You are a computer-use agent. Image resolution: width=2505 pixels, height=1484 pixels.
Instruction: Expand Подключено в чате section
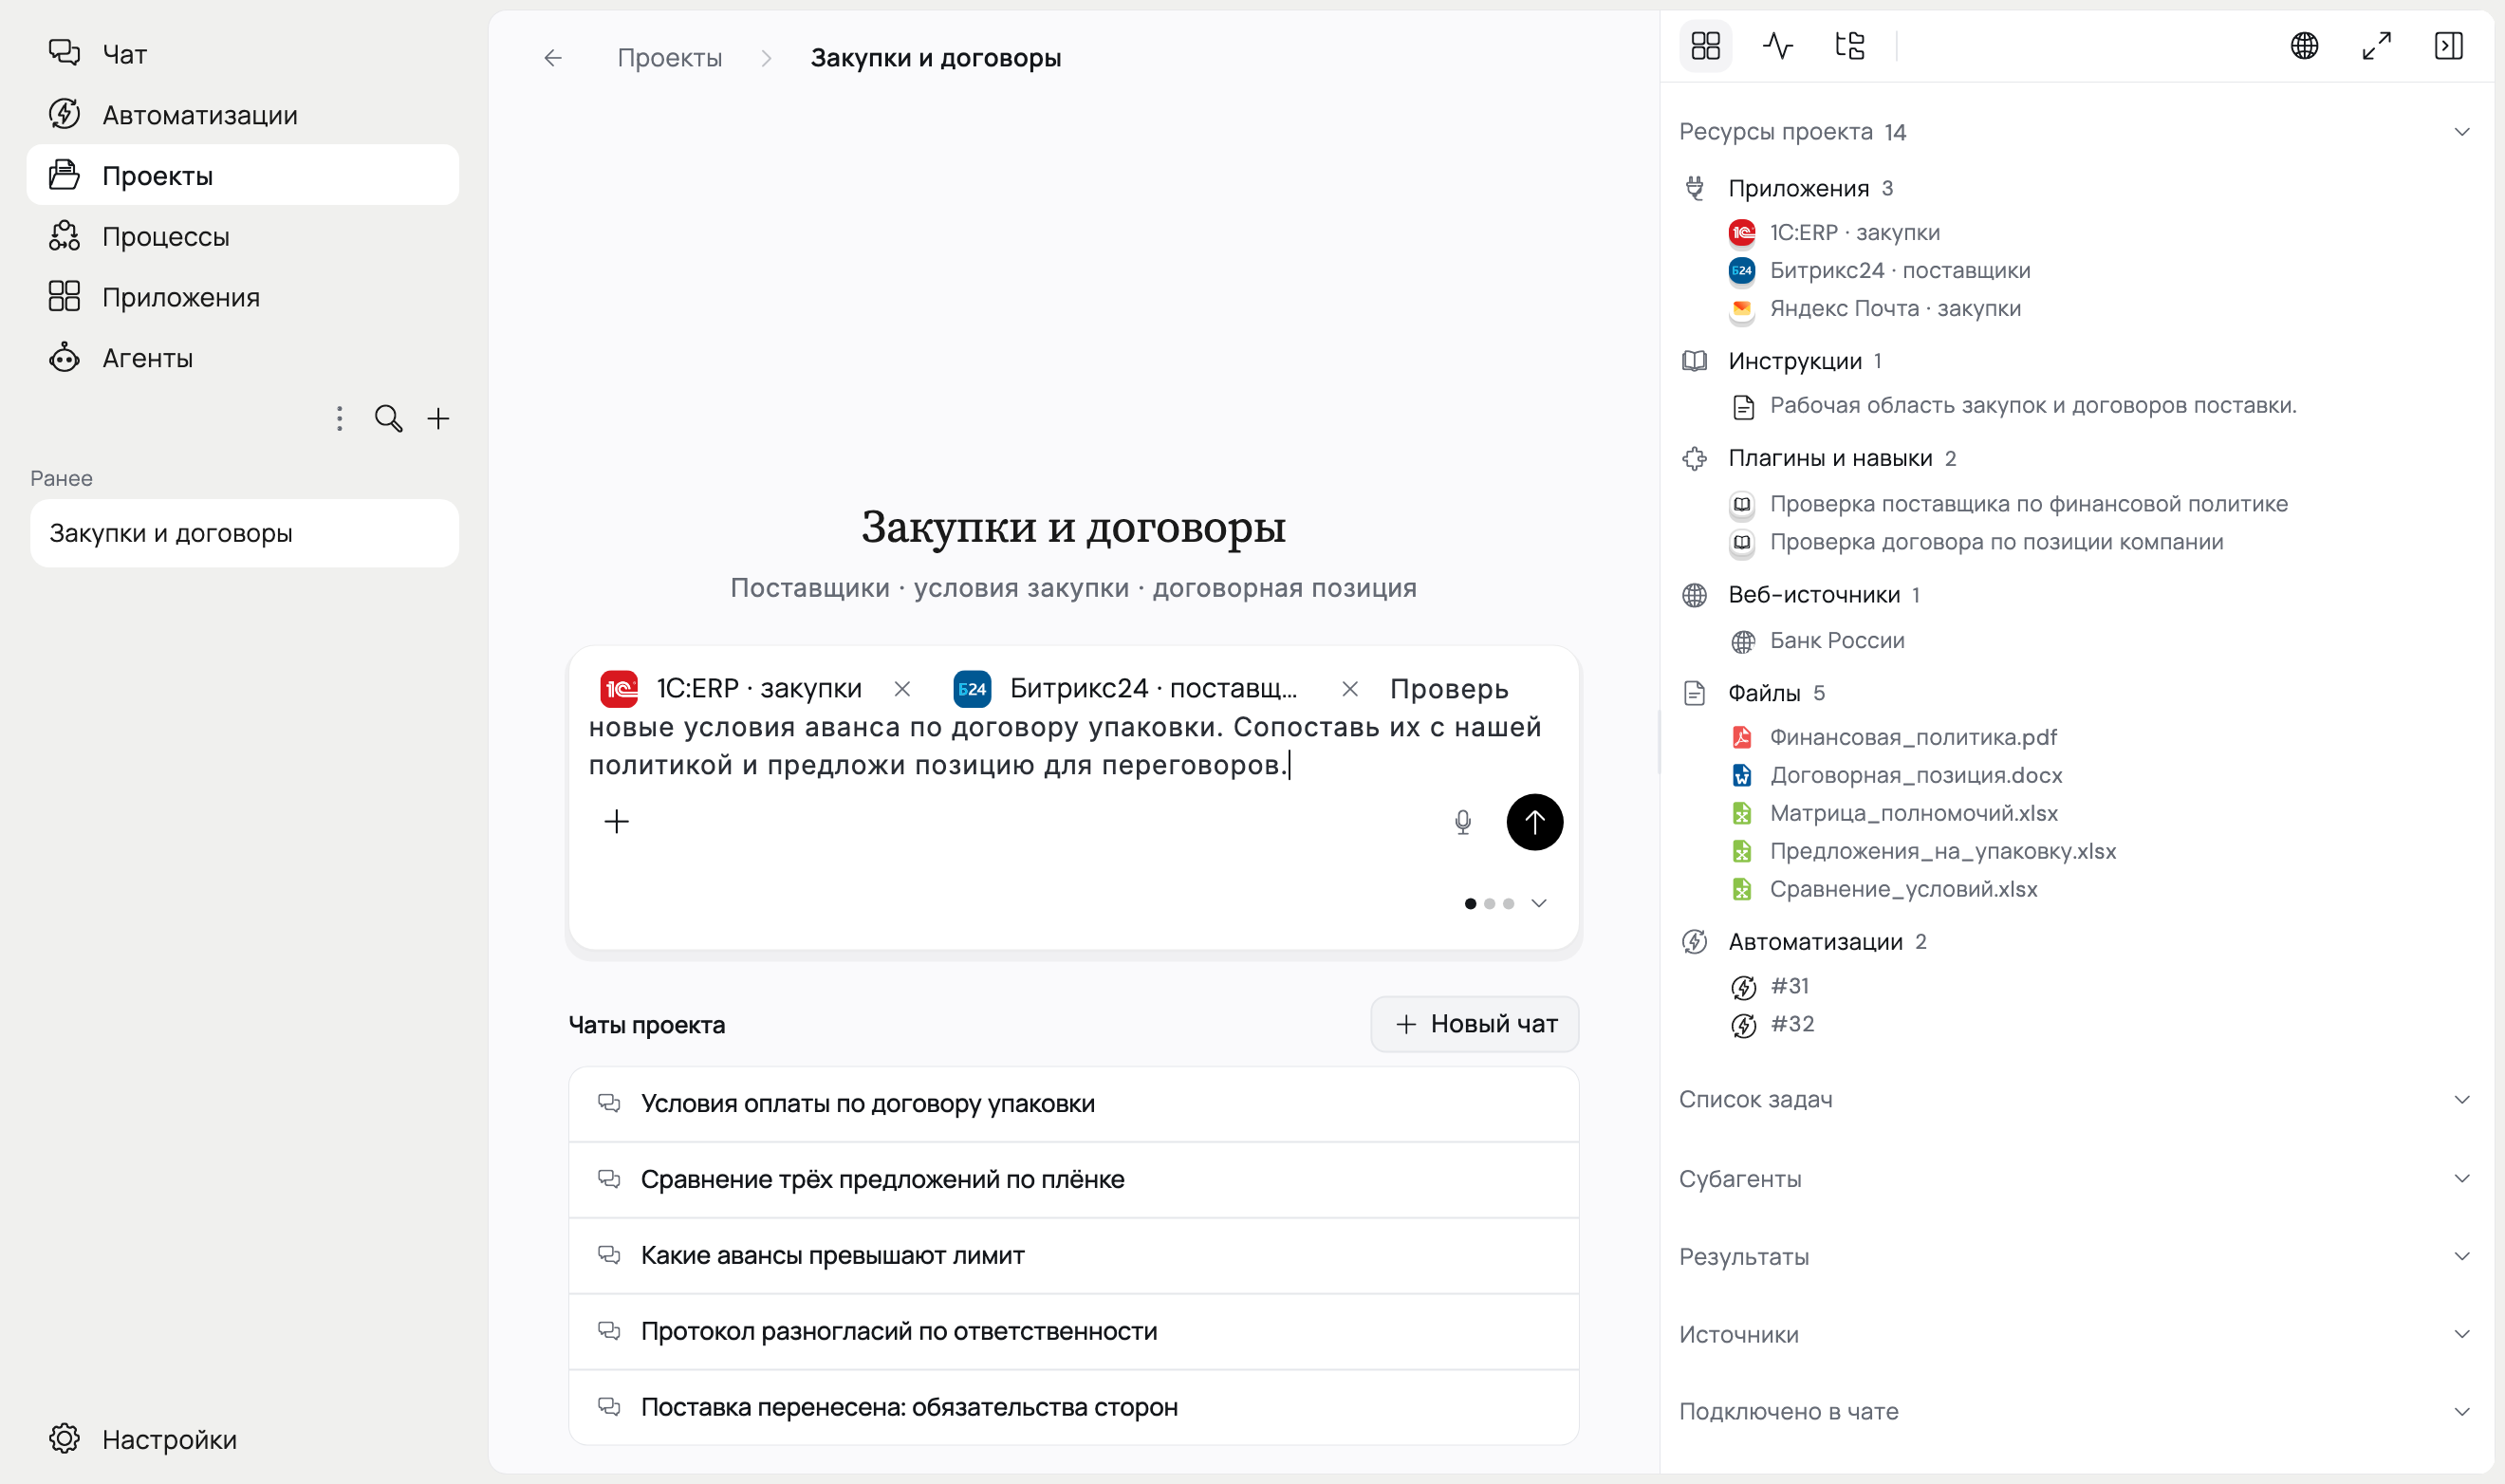[x=2074, y=1411]
